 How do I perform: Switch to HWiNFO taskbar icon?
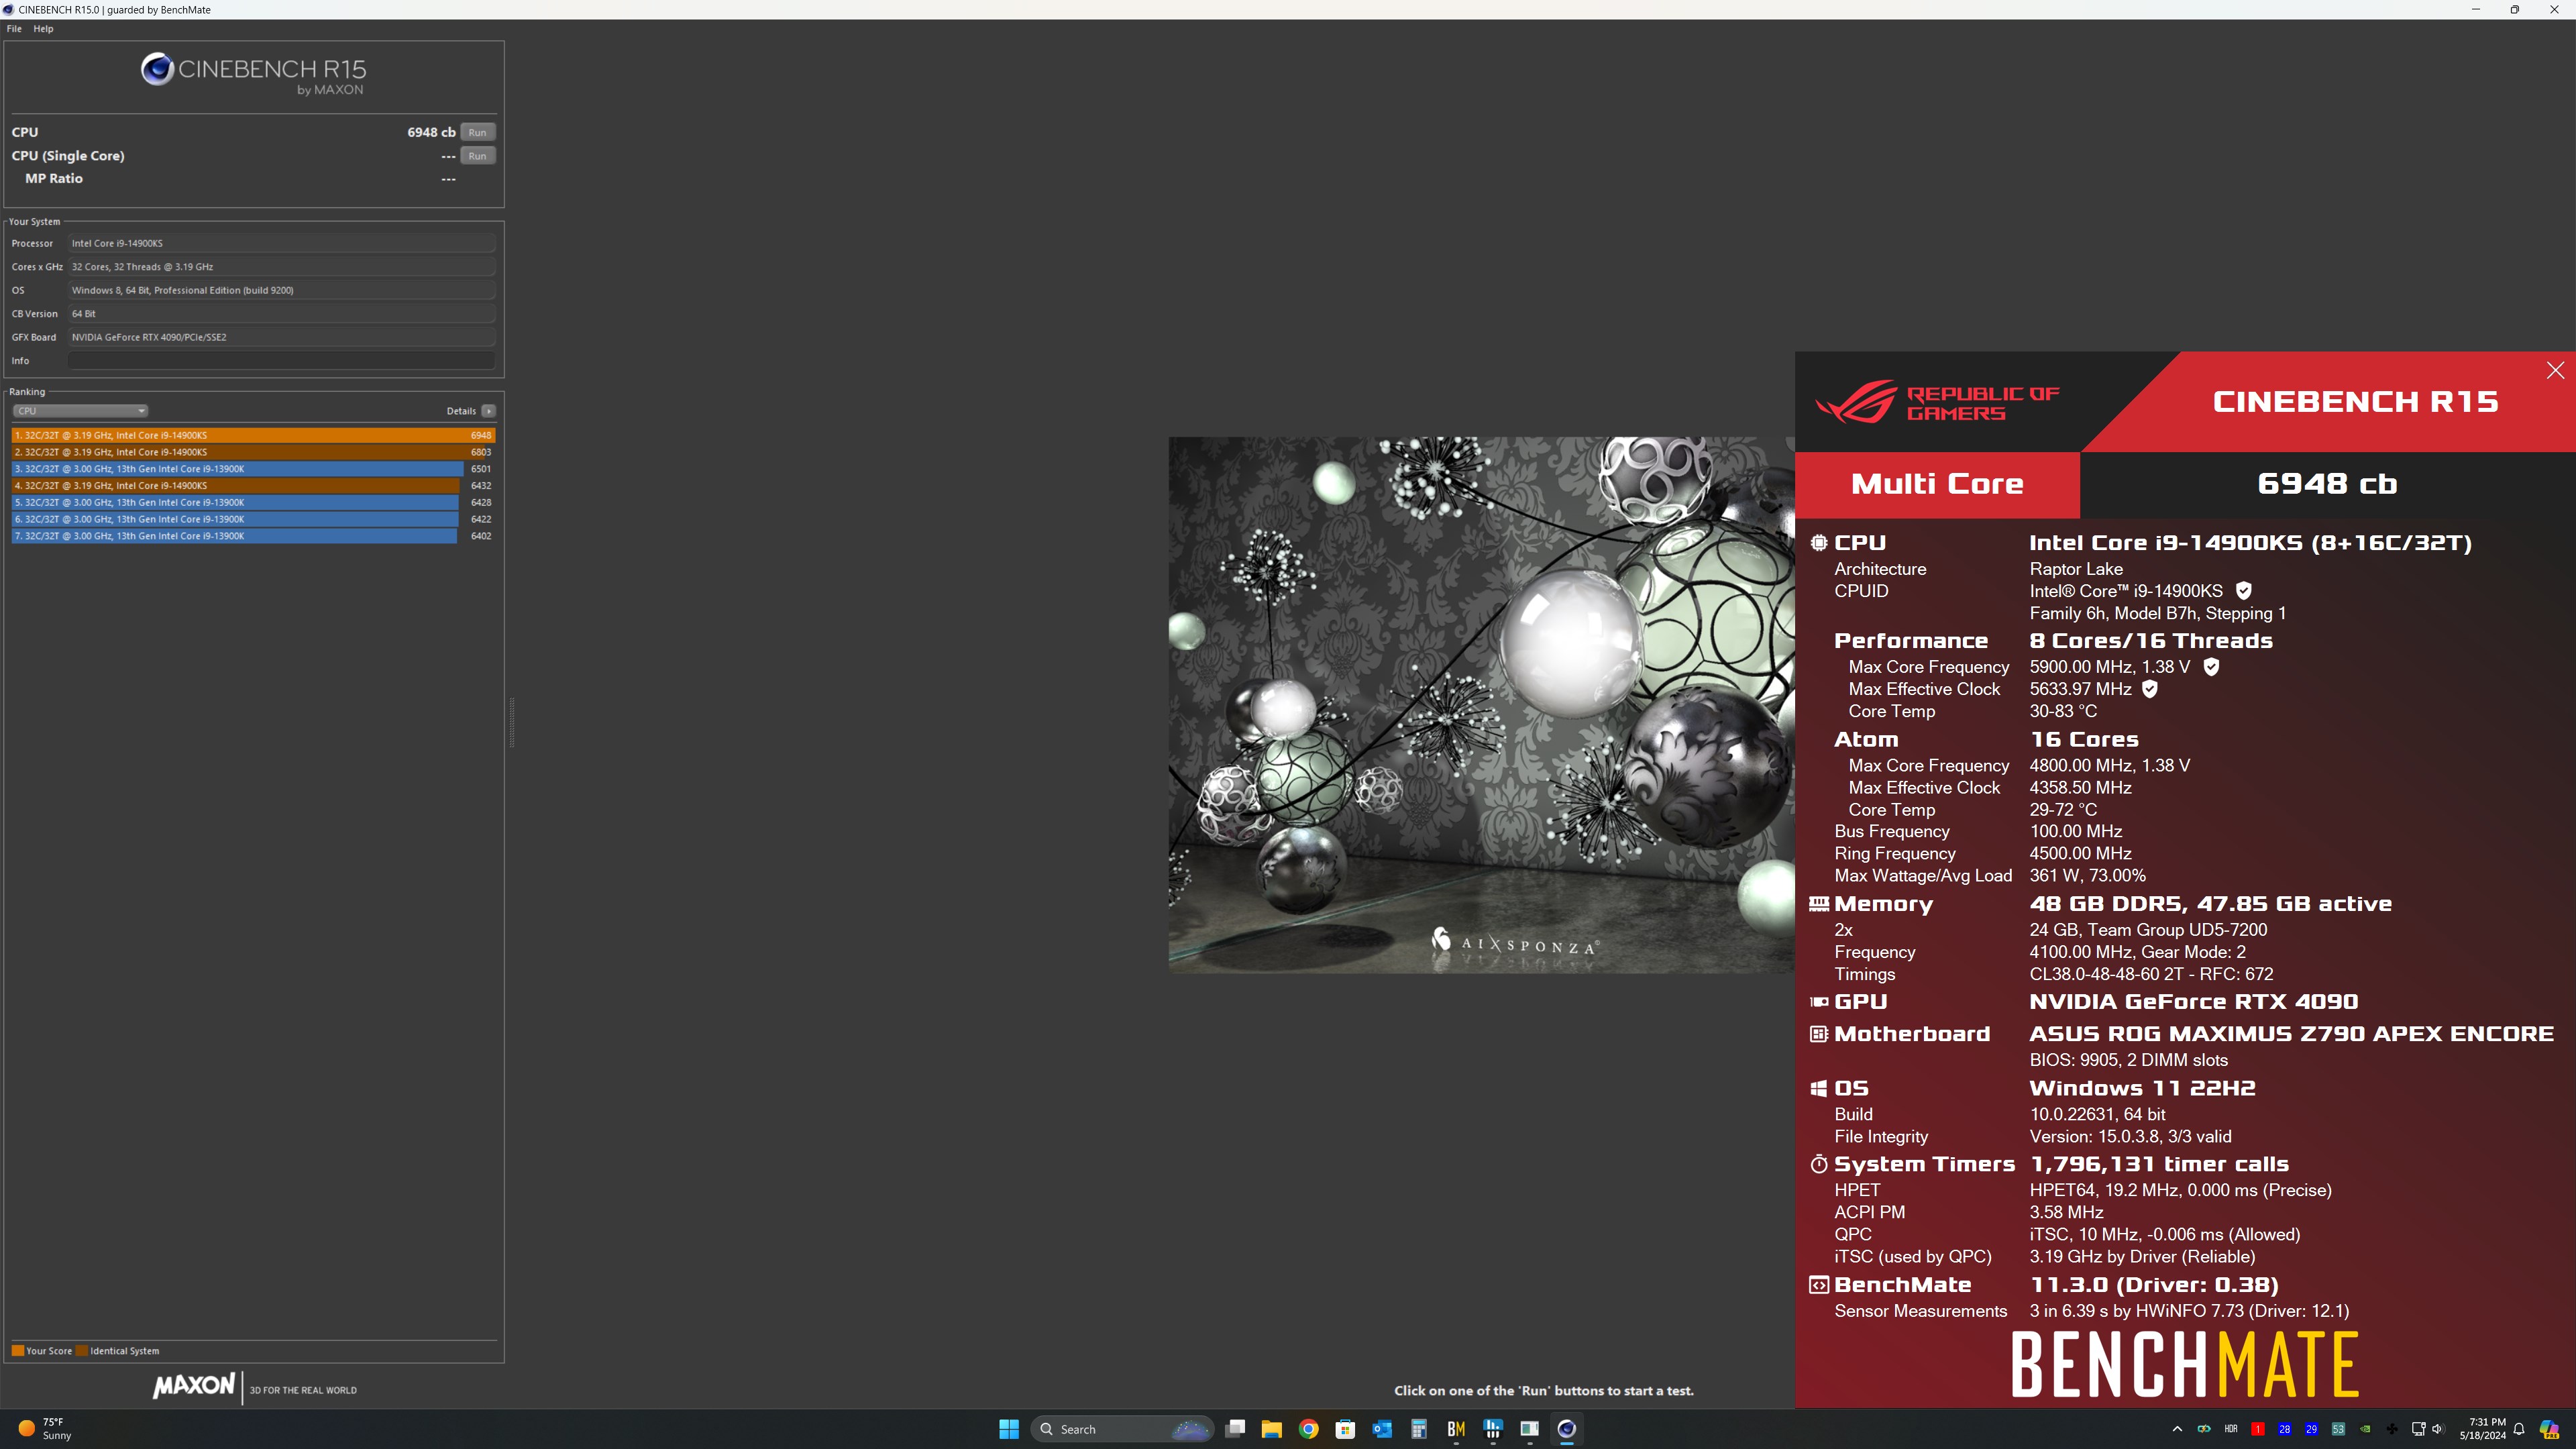(x=1493, y=1429)
